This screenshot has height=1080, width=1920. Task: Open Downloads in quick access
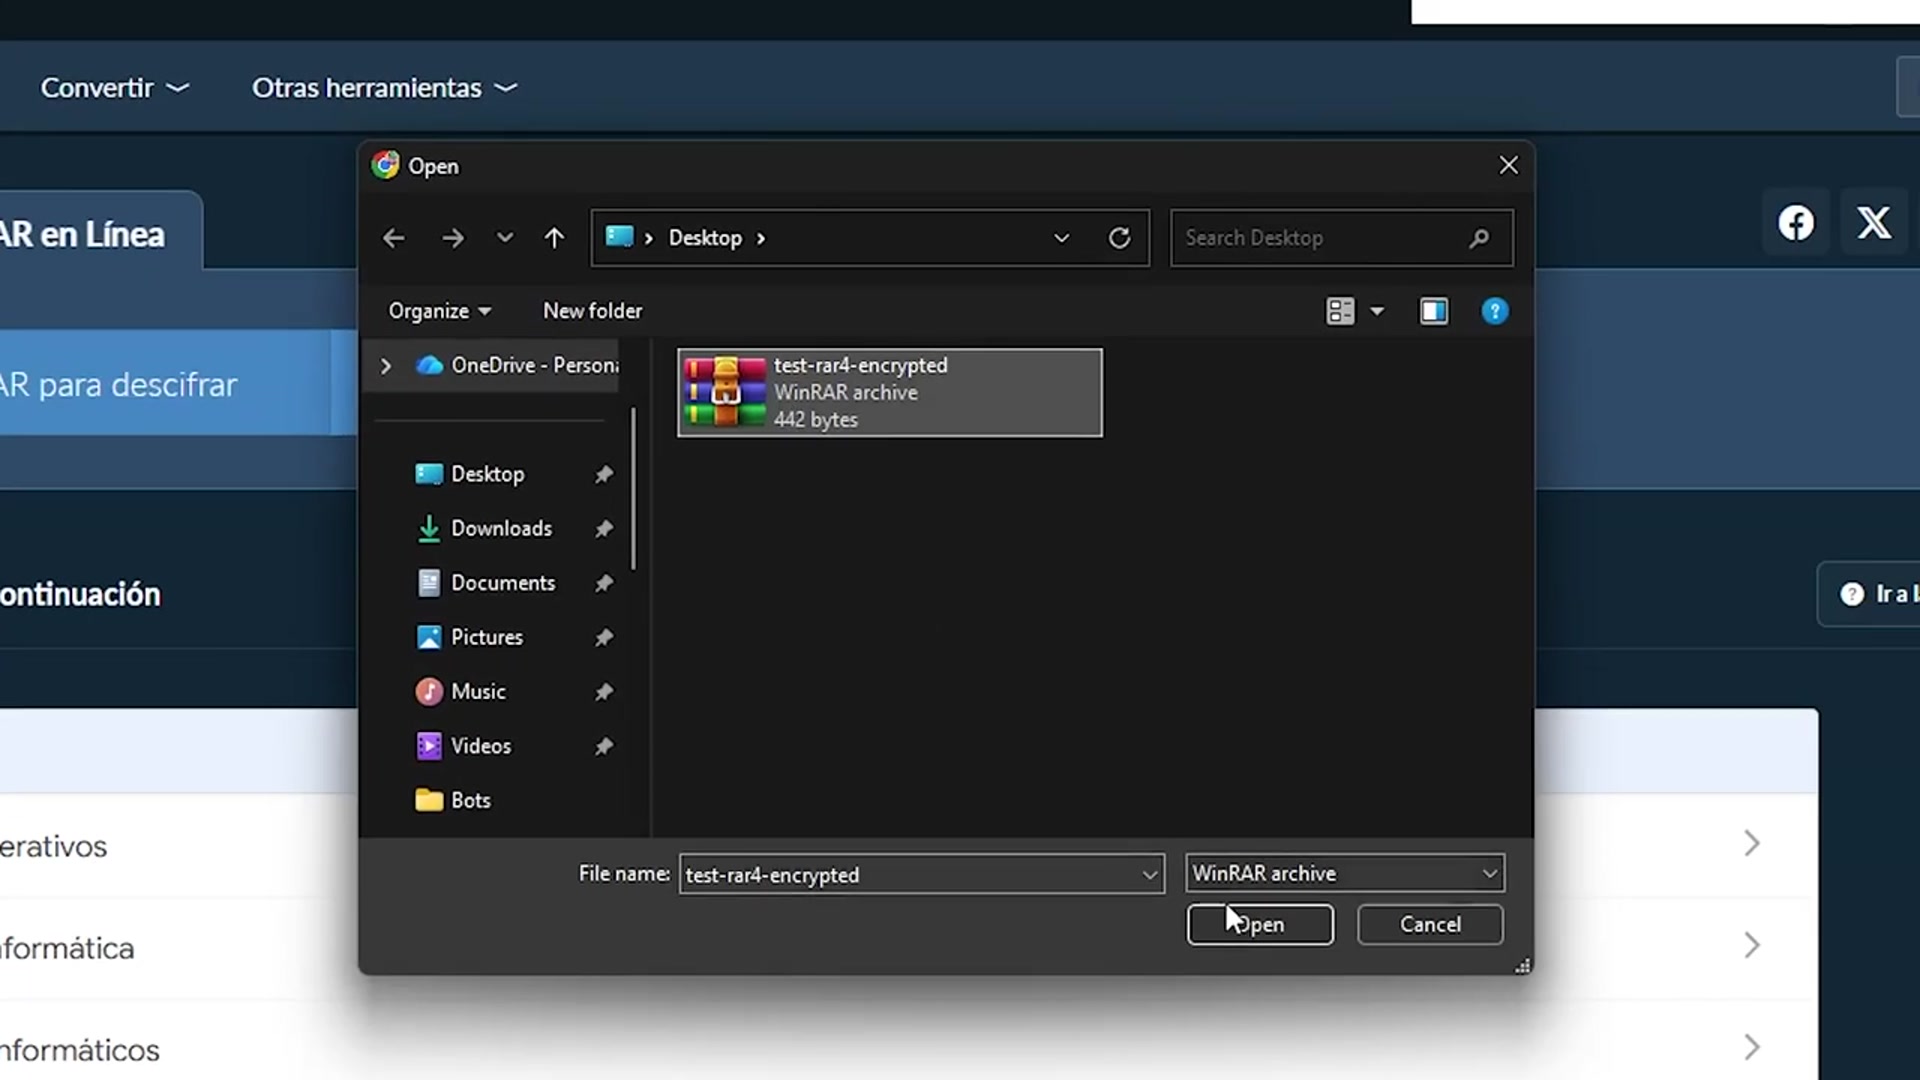483,528
